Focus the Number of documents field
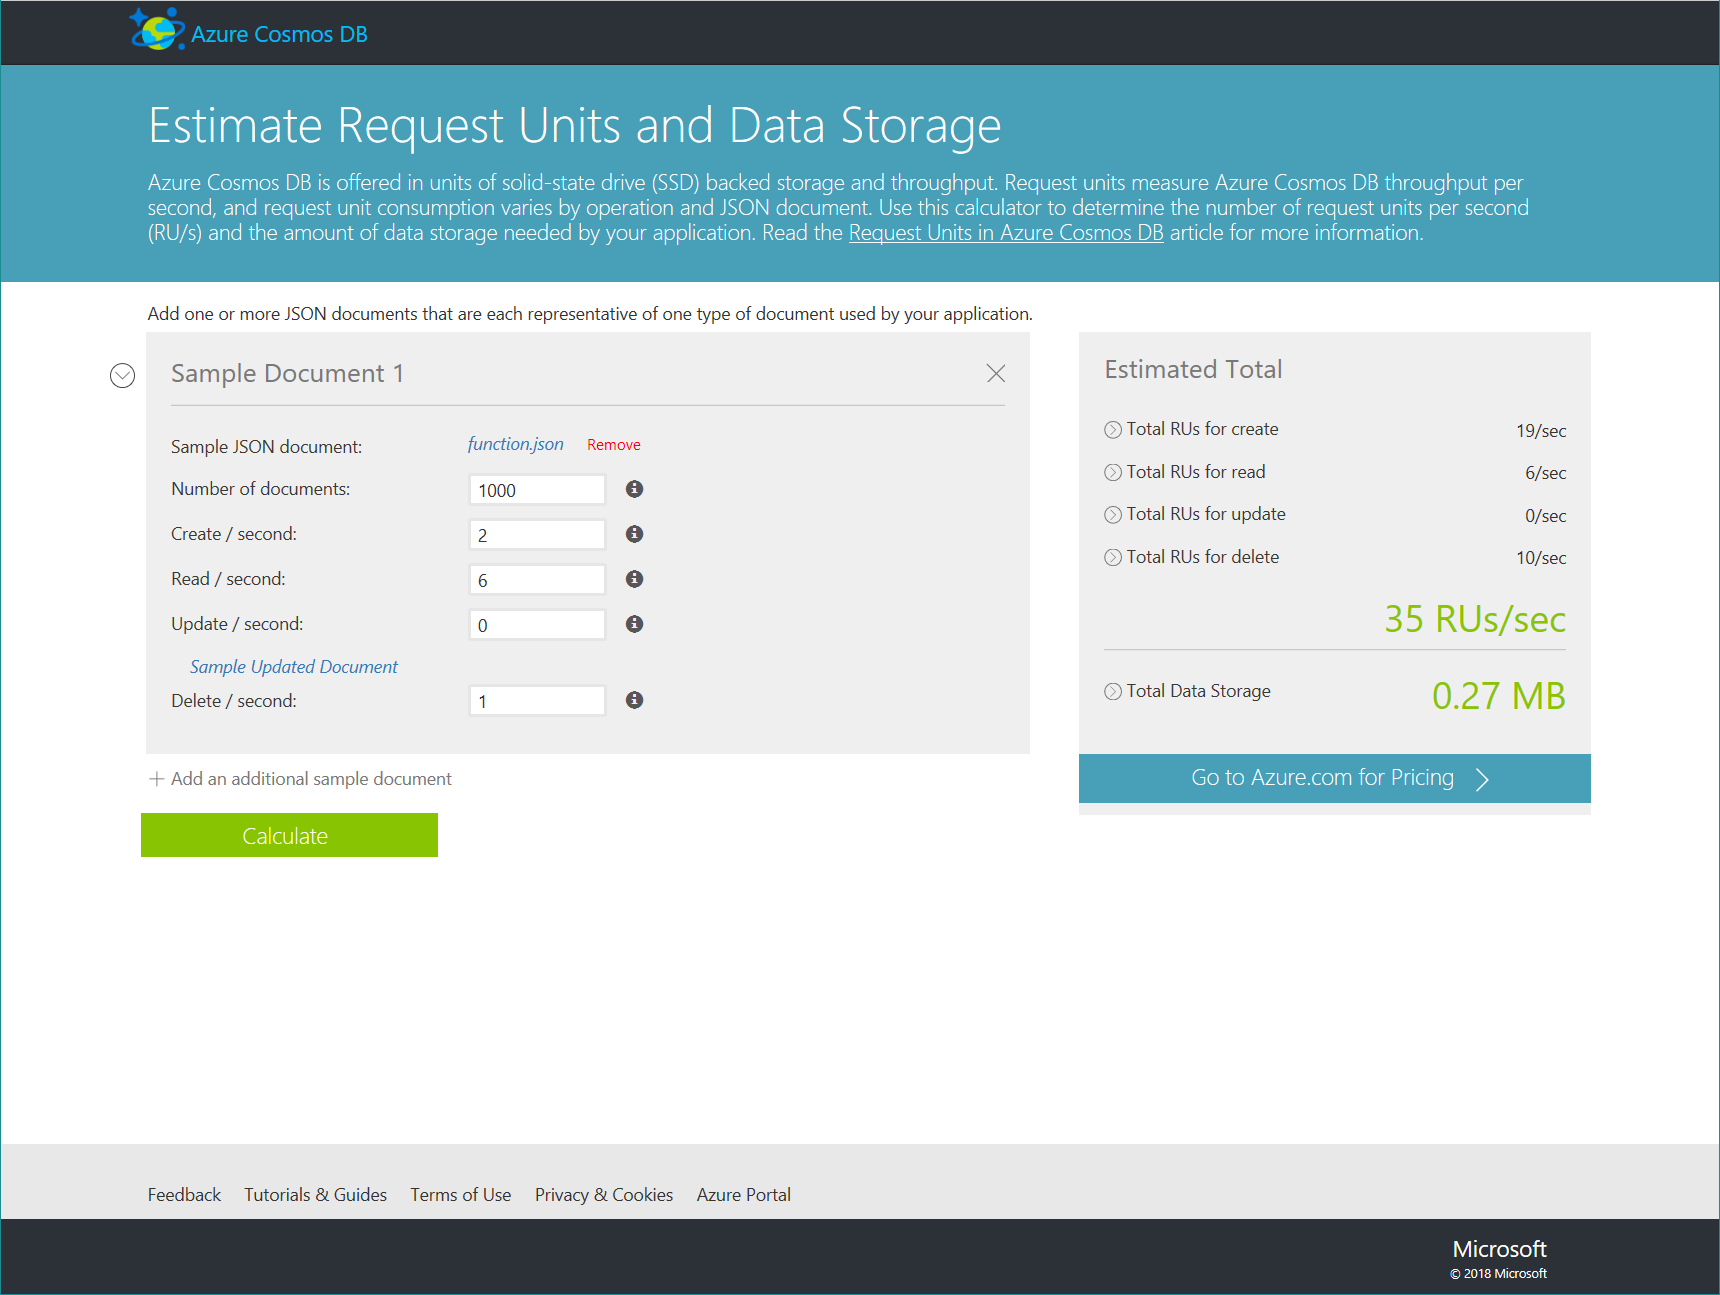The height and width of the screenshot is (1295, 1720). [x=537, y=490]
